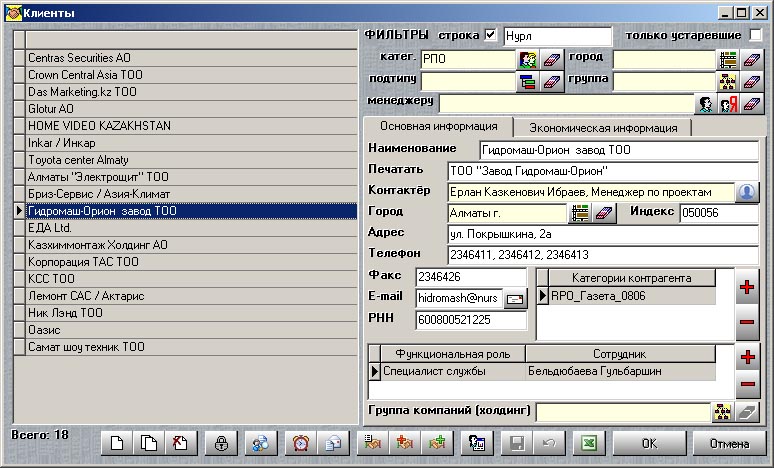The image size is (774, 468).
Task: Open the city list picker in the город filter
Action: [x=727, y=59]
